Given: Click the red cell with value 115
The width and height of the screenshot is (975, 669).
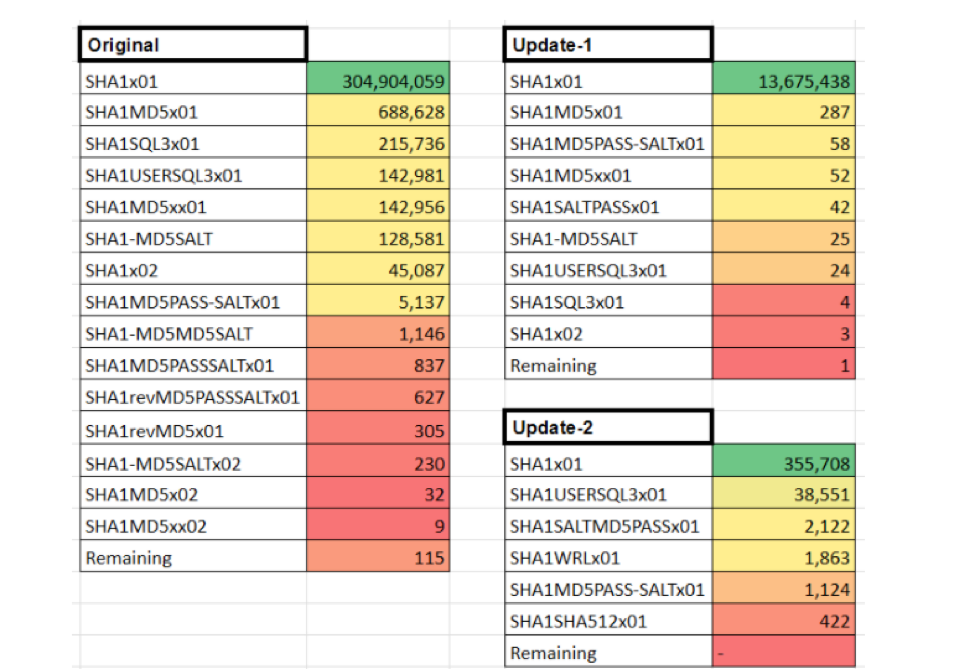Looking at the screenshot, I should coord(378,558).
